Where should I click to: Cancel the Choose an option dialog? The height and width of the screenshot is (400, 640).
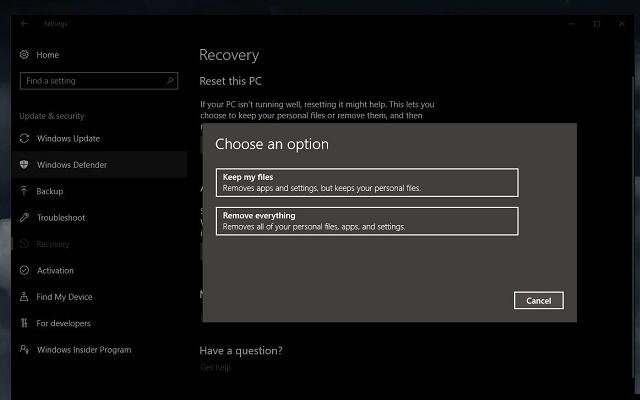[539, 300]
